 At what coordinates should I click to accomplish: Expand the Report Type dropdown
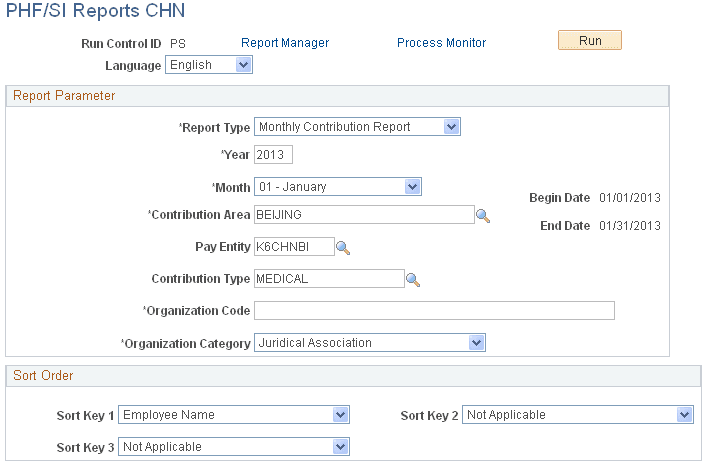357,127
